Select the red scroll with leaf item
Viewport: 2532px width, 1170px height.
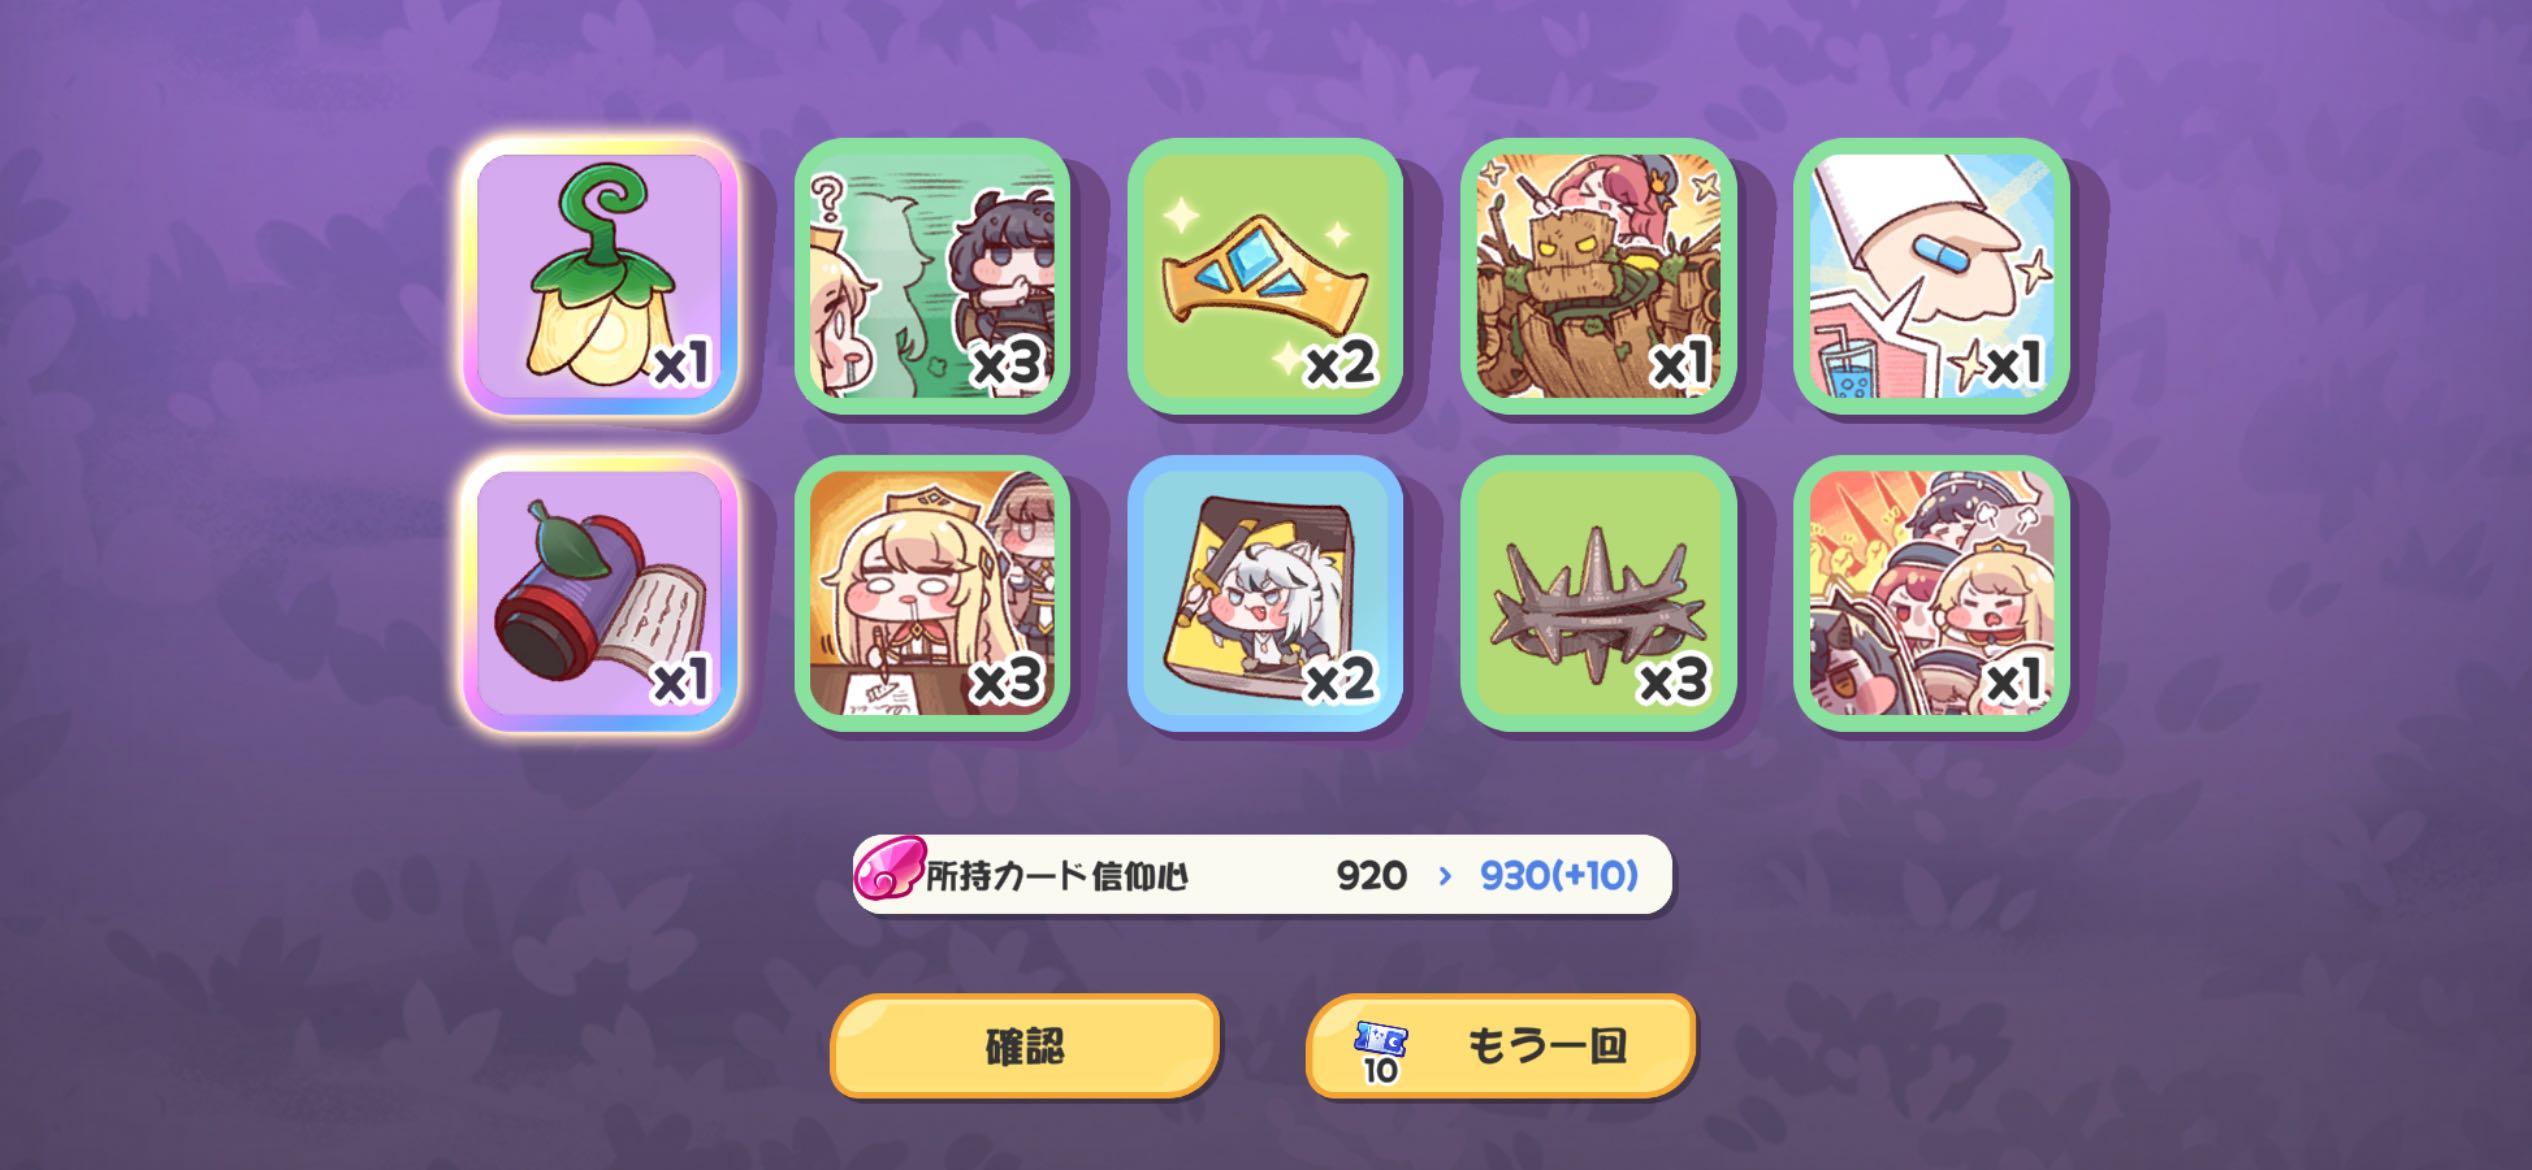coord(600,593)
